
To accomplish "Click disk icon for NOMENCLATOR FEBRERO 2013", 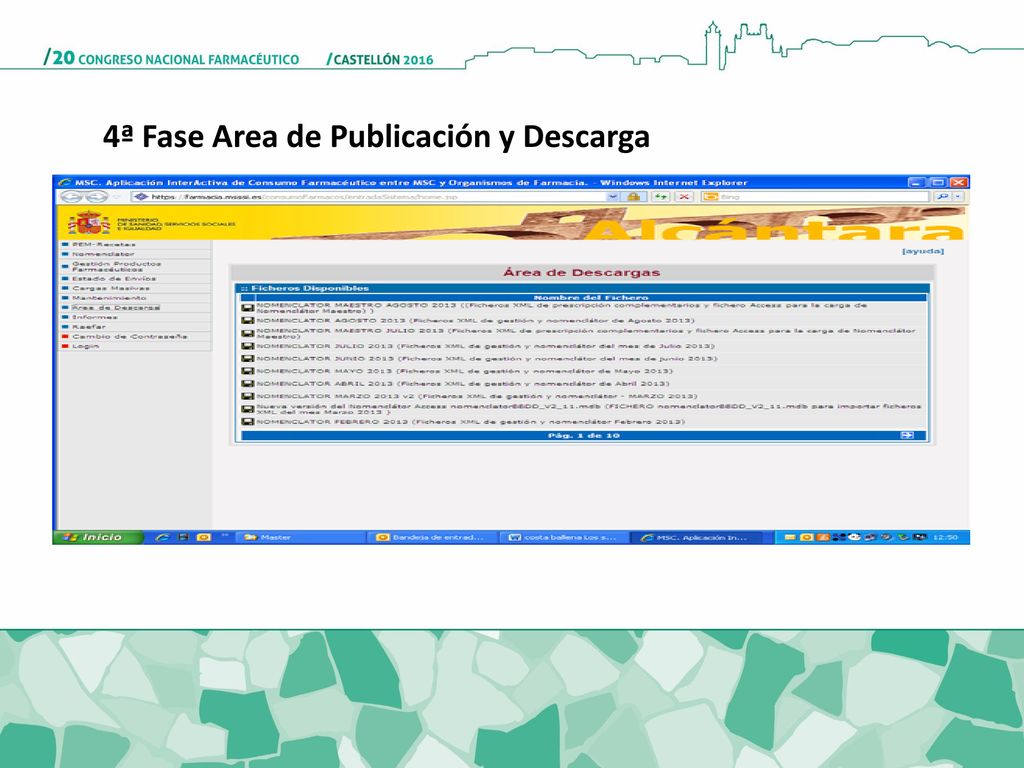I will pos(248,422).
